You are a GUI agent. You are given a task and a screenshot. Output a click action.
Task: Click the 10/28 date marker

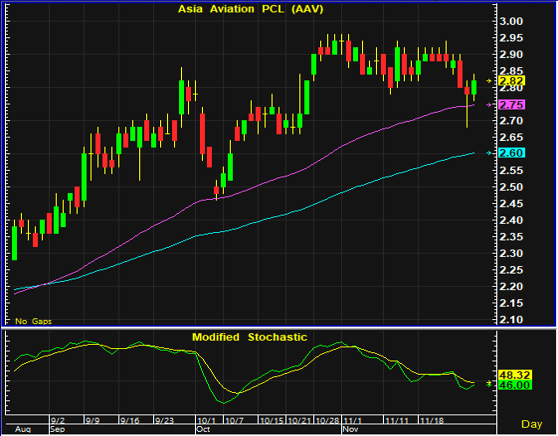point(327,420)
